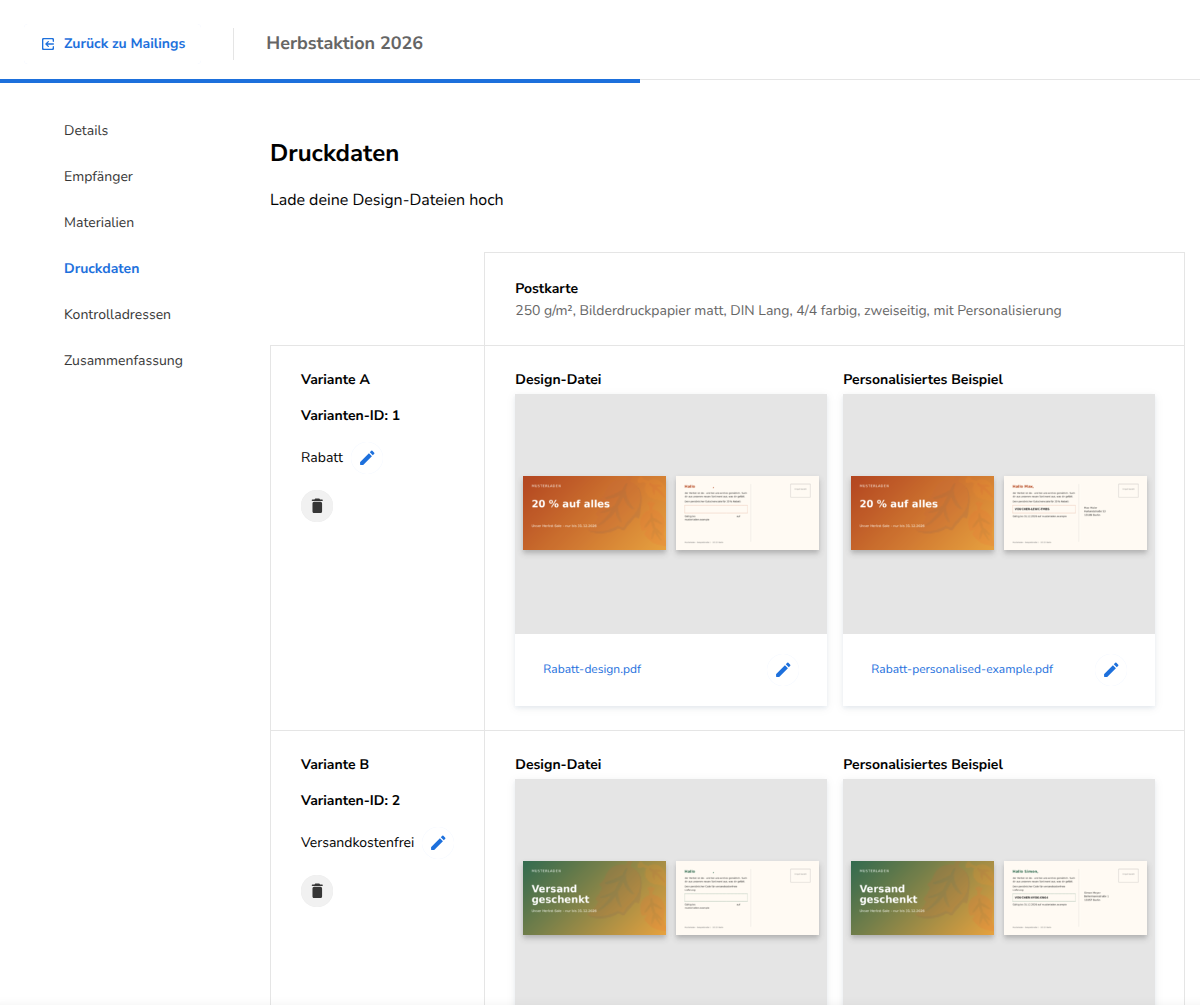1200x1005 pixels.
Task: Click the Rabatt variant name text
Action: tap(322, 457)
